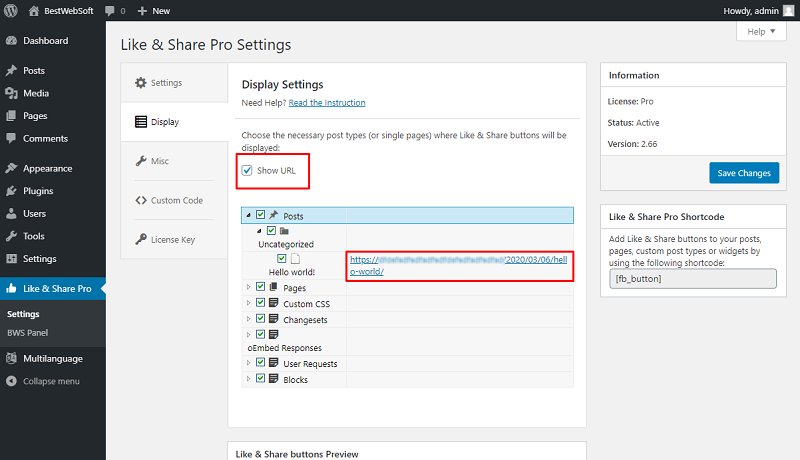Toggle the Uncategorized category checkbox
The width and height of the screenshot is (800, 460).
pyautogui.click(x=271, y=231)
